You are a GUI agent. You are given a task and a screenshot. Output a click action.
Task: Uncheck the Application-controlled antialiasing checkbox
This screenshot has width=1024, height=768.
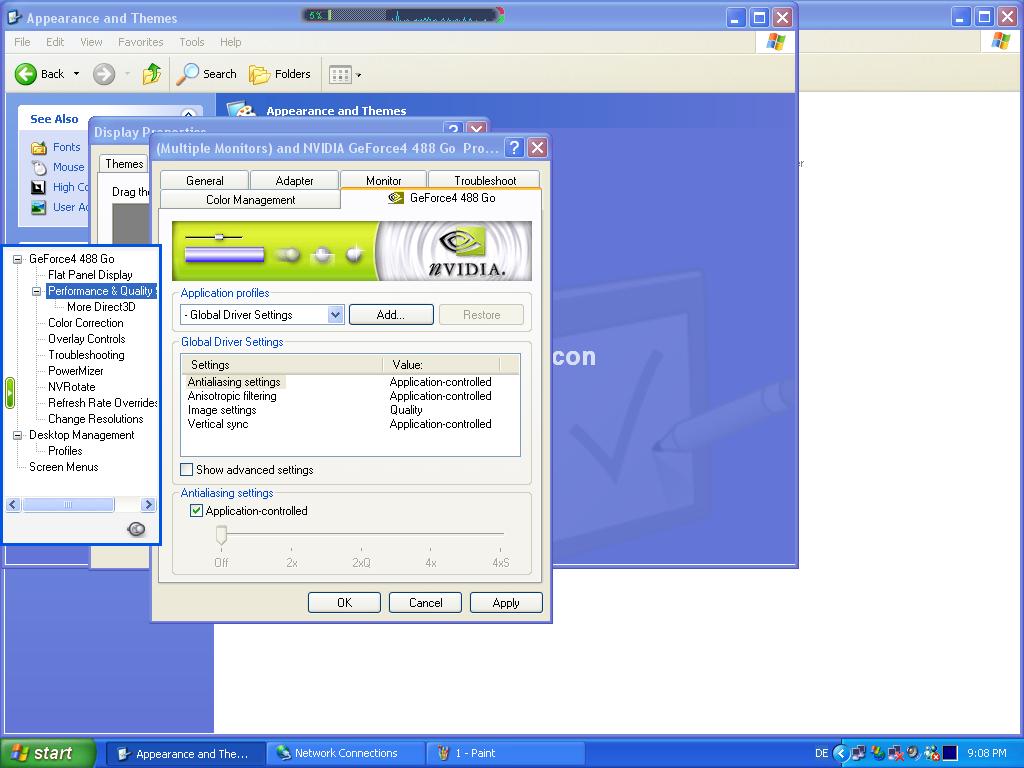point(196,511)
